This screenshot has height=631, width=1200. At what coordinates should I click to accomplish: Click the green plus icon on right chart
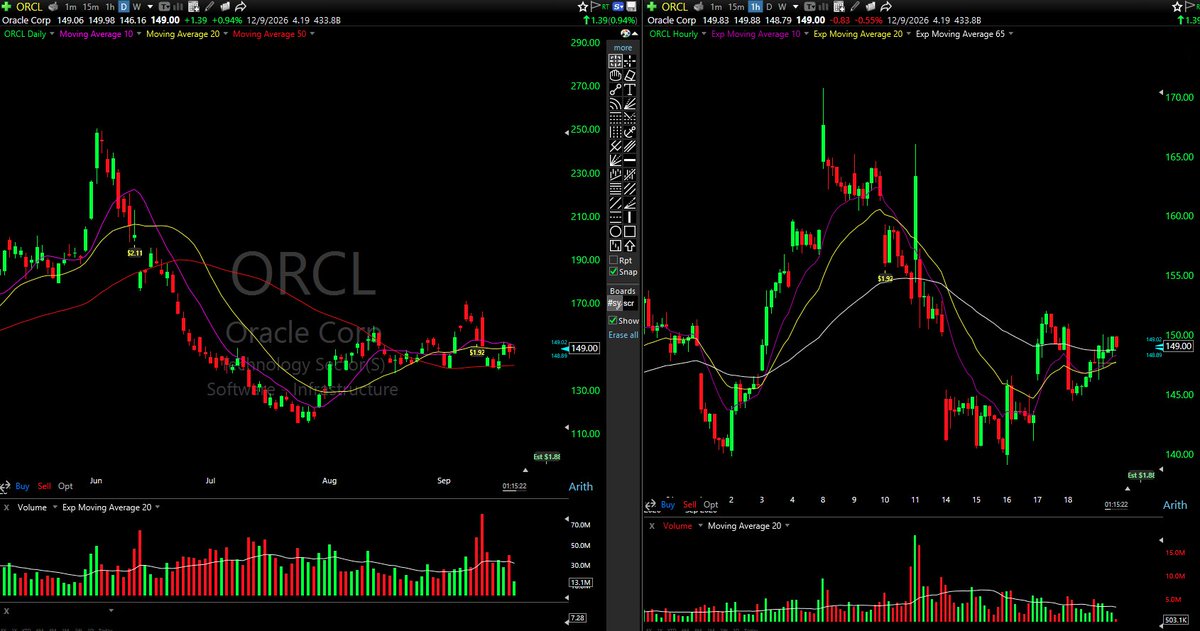[x=652, y=6]
